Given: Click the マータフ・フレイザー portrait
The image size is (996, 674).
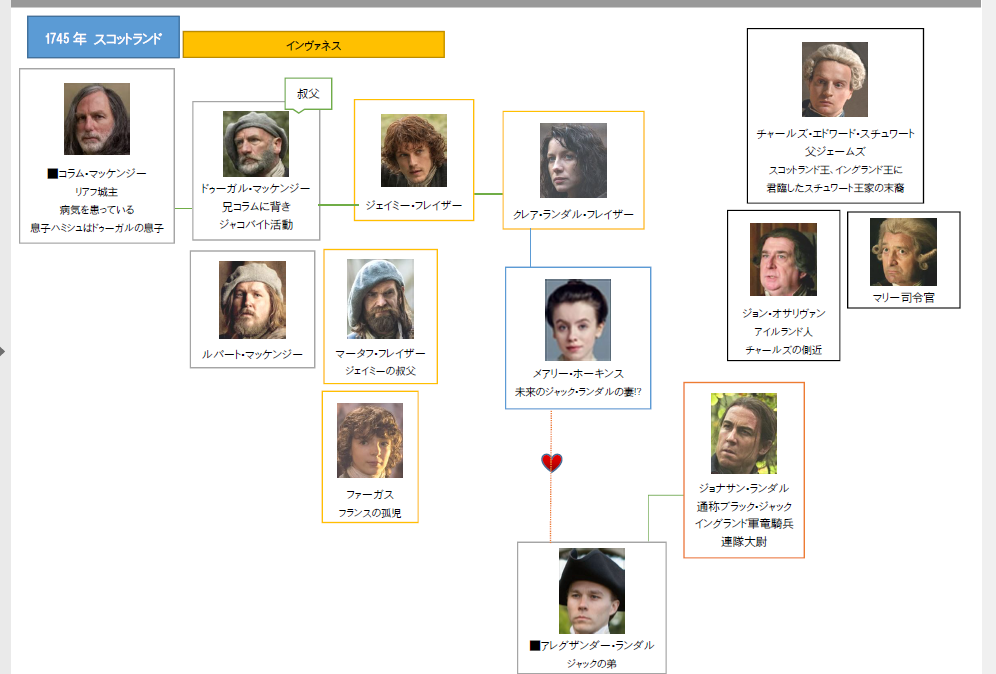Looking at the screenshot, I should (x=380, y=299).
